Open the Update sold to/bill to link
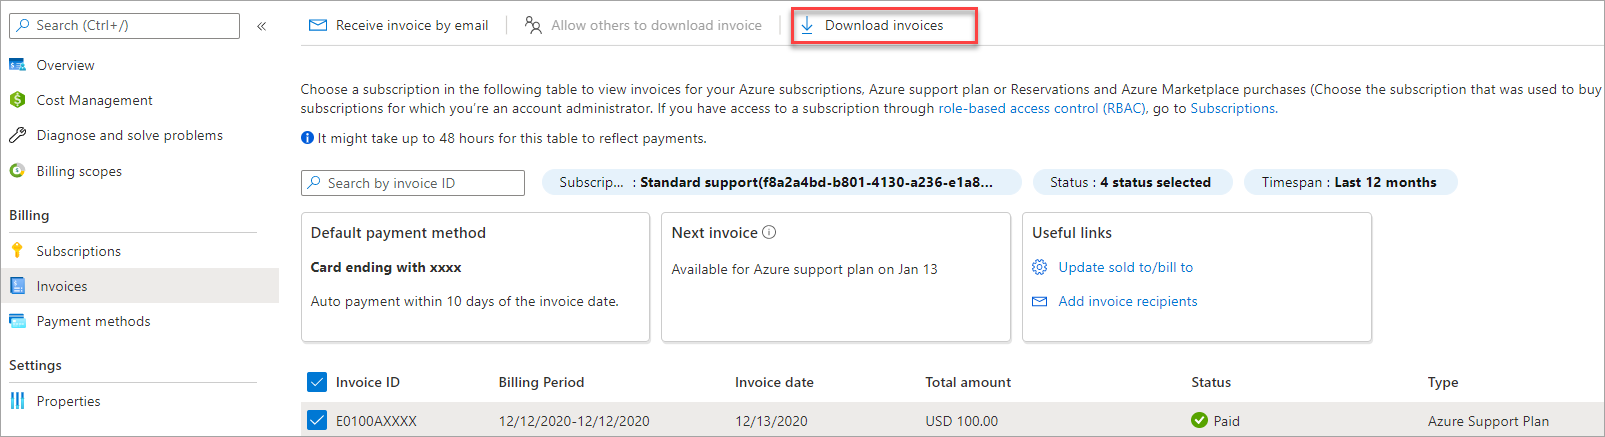Image resolution: width=1605 pixels, height=437 pixels. tap(1125, 267)
